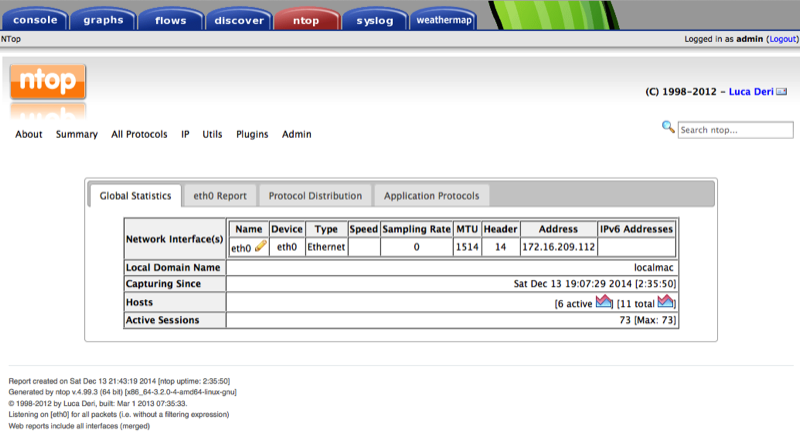
Task: Click the magnifying glass search icon
Action: pos(668,127)
